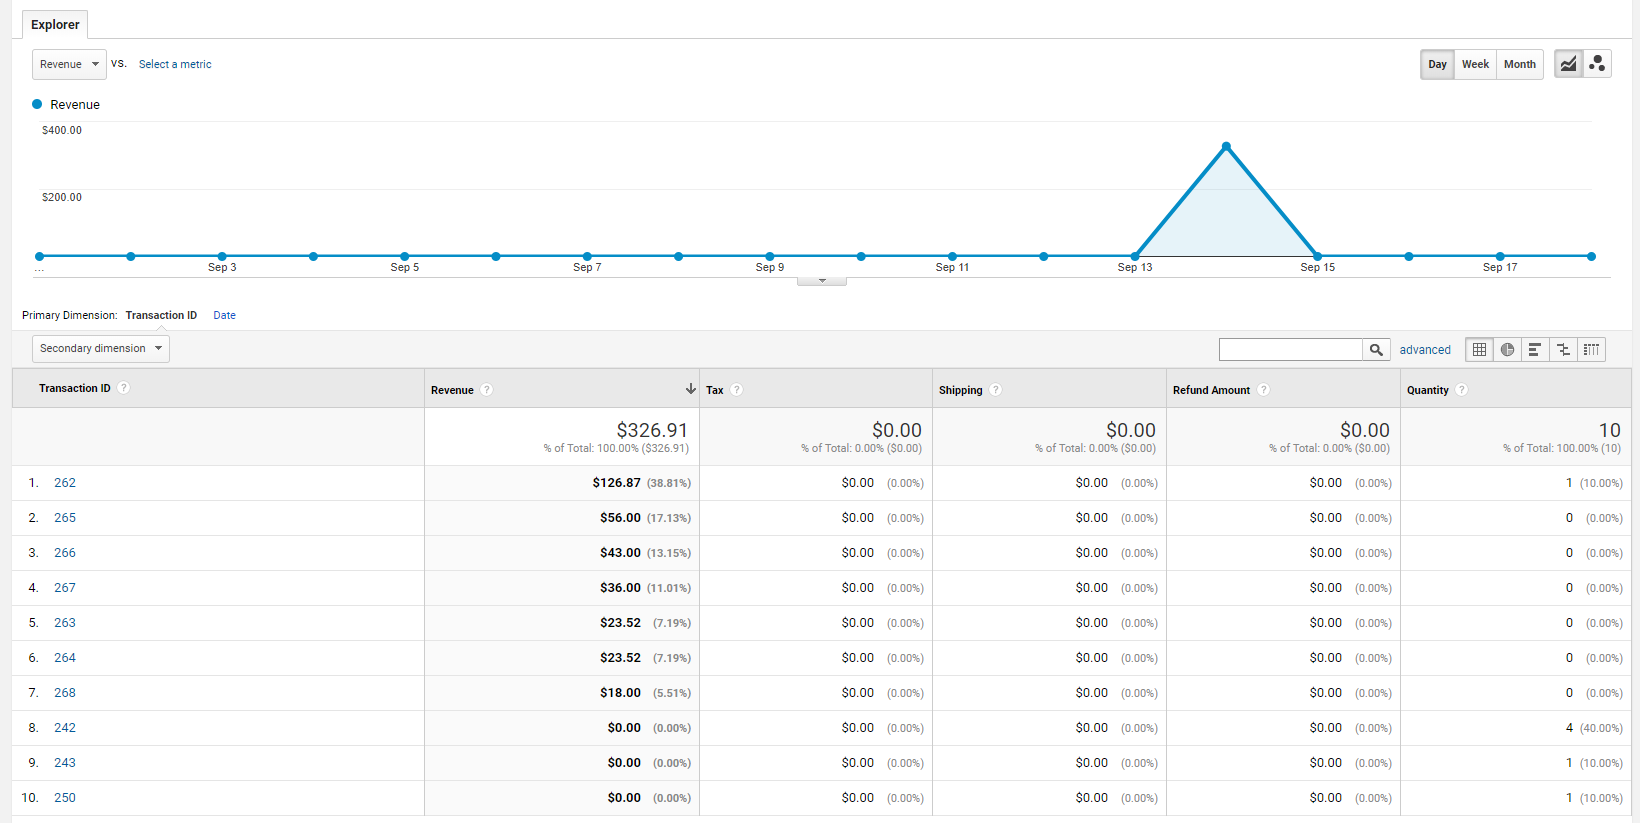Screen dimensions: 1640x823
Task: Click the $126.87 revenue value
Action: pyautogui.click(x=616, y=483)
